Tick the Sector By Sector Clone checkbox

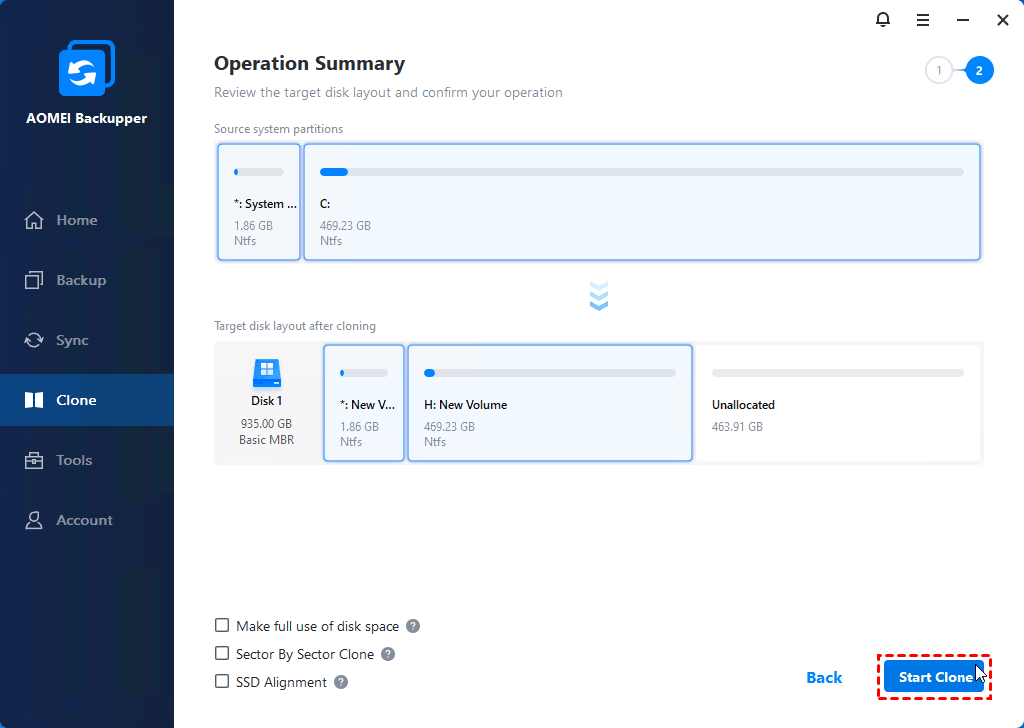(222, 654)
